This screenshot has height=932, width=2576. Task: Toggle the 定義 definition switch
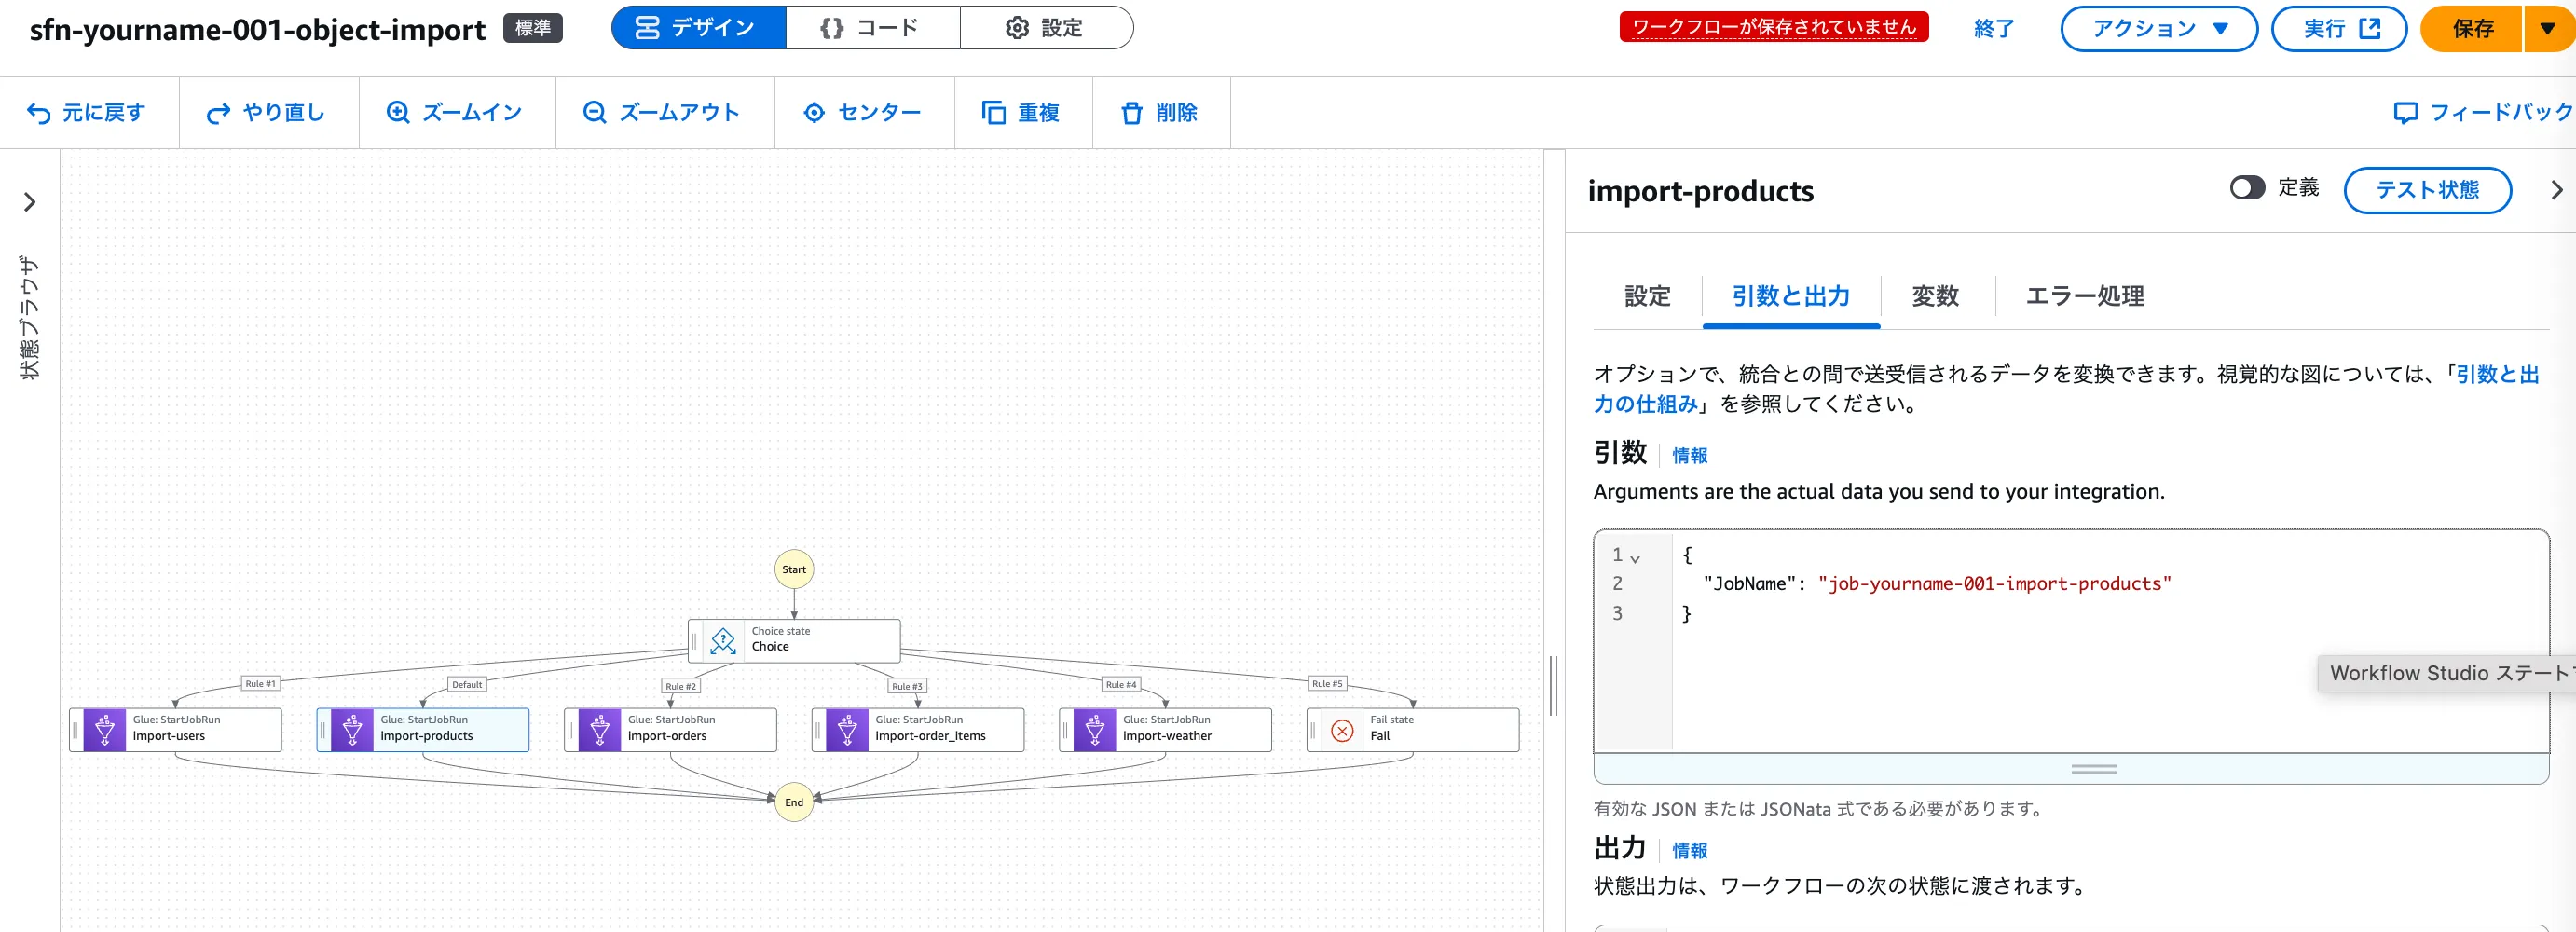(x=2246, y=188)
